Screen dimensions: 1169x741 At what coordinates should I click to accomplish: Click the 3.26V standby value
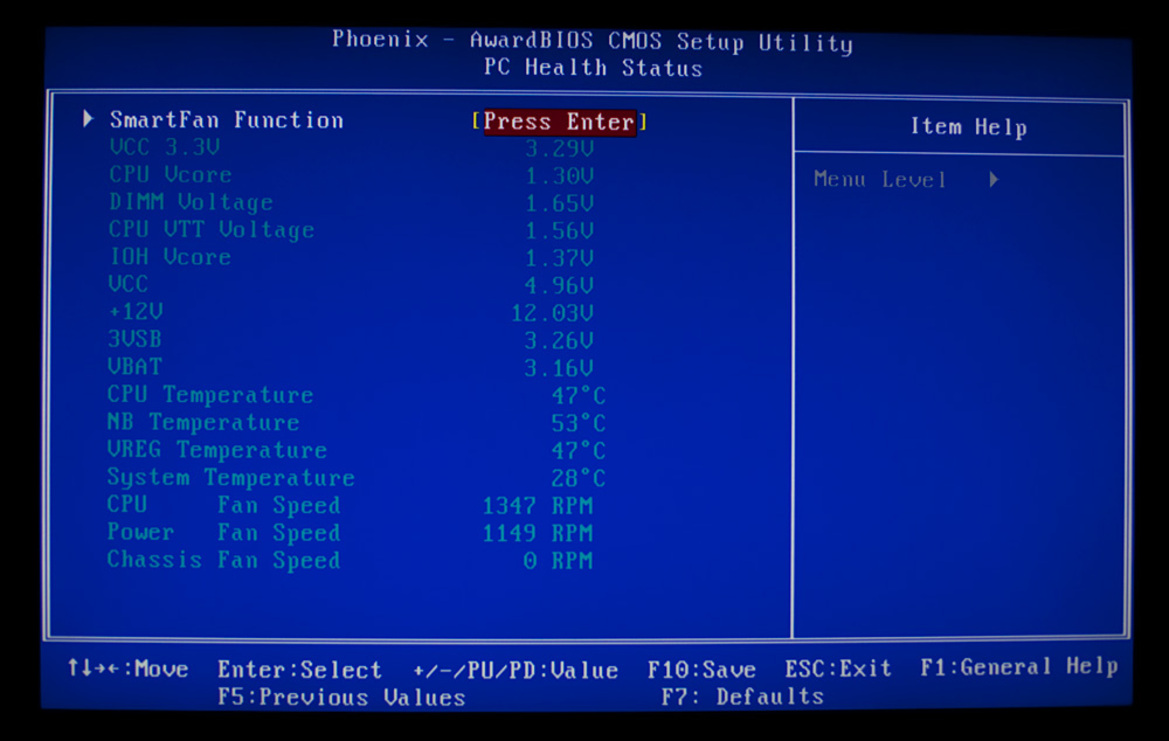[559, 341]
